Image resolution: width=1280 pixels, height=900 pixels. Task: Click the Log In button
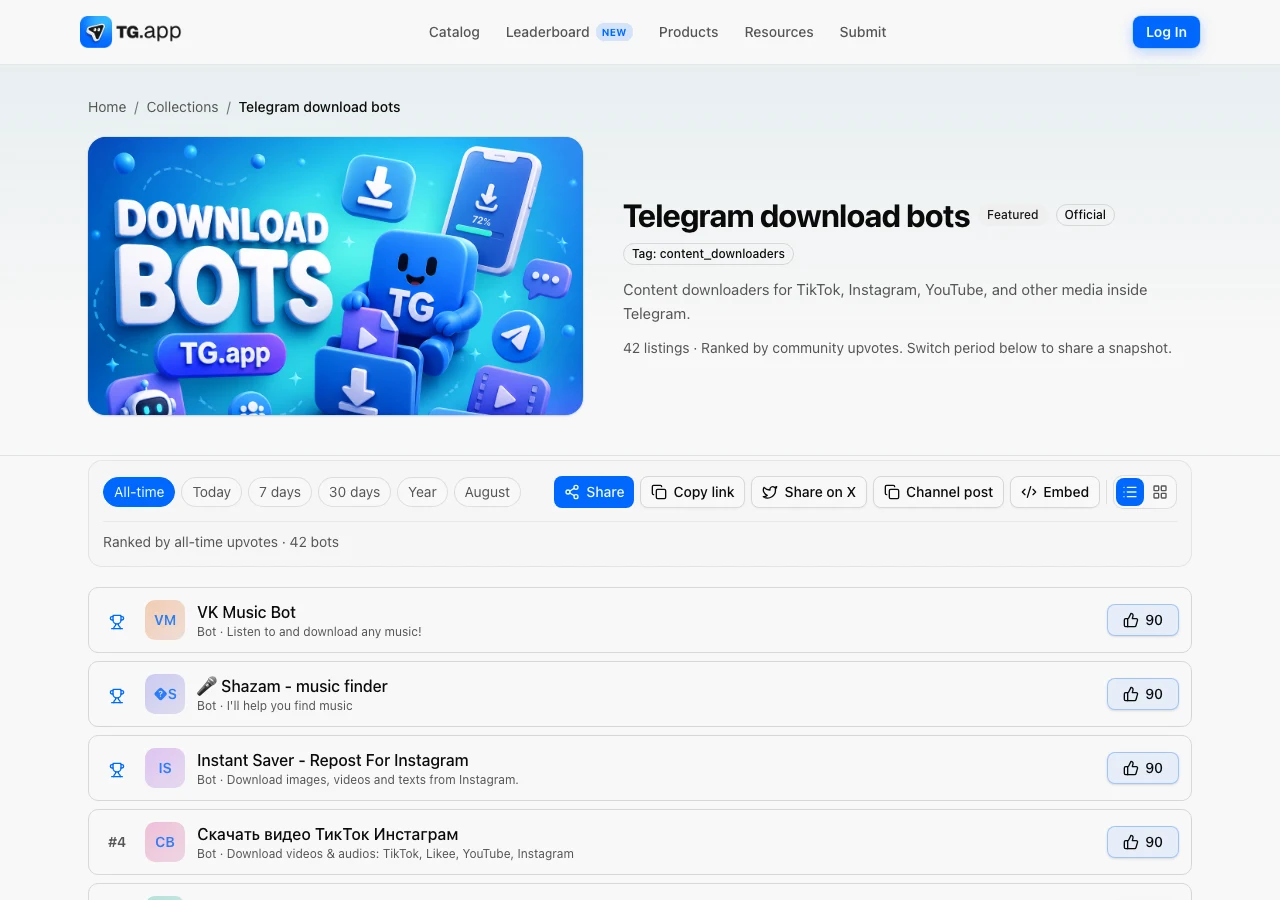click(x=1166, y=32)
